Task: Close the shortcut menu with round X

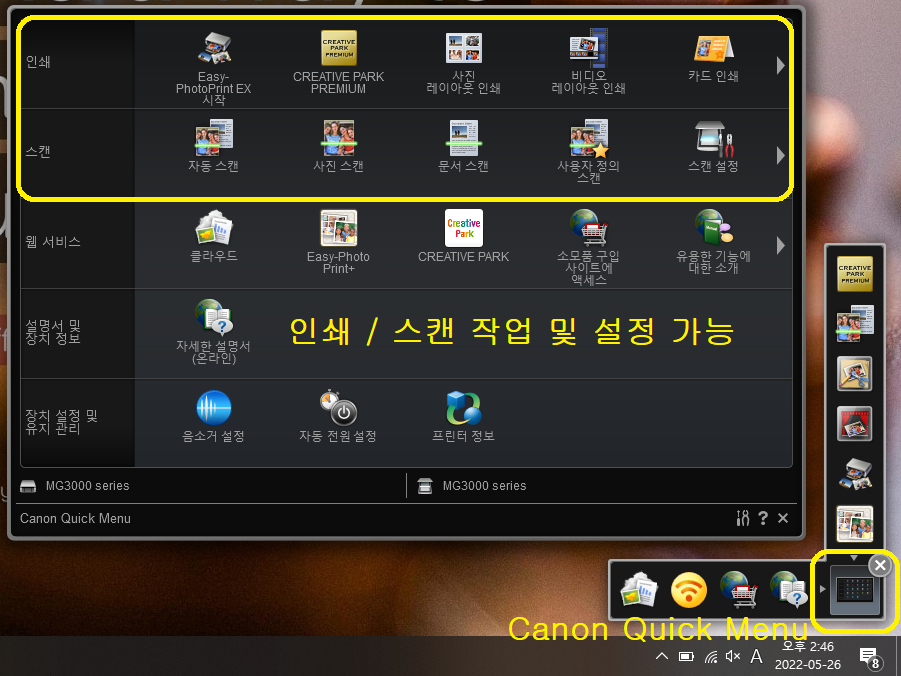Action: tap(880, 566)
